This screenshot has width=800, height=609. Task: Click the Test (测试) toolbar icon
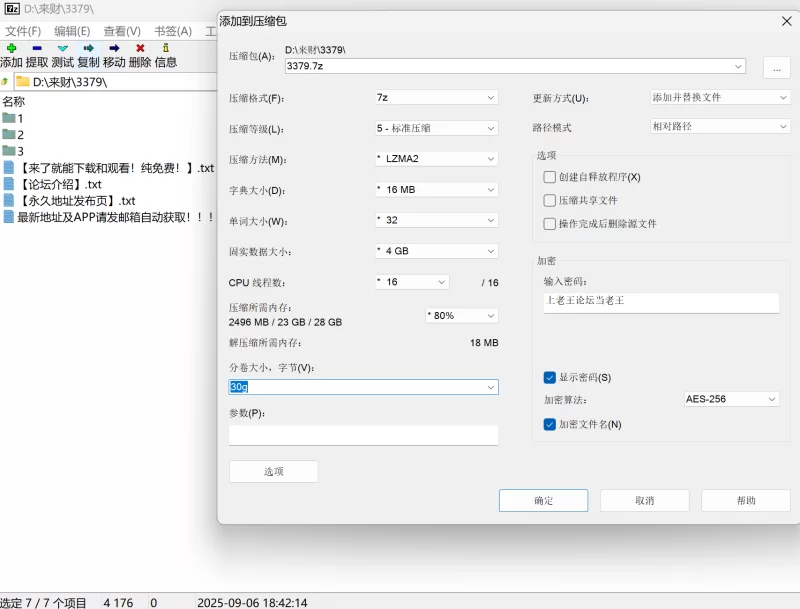[x=63, y=48]
